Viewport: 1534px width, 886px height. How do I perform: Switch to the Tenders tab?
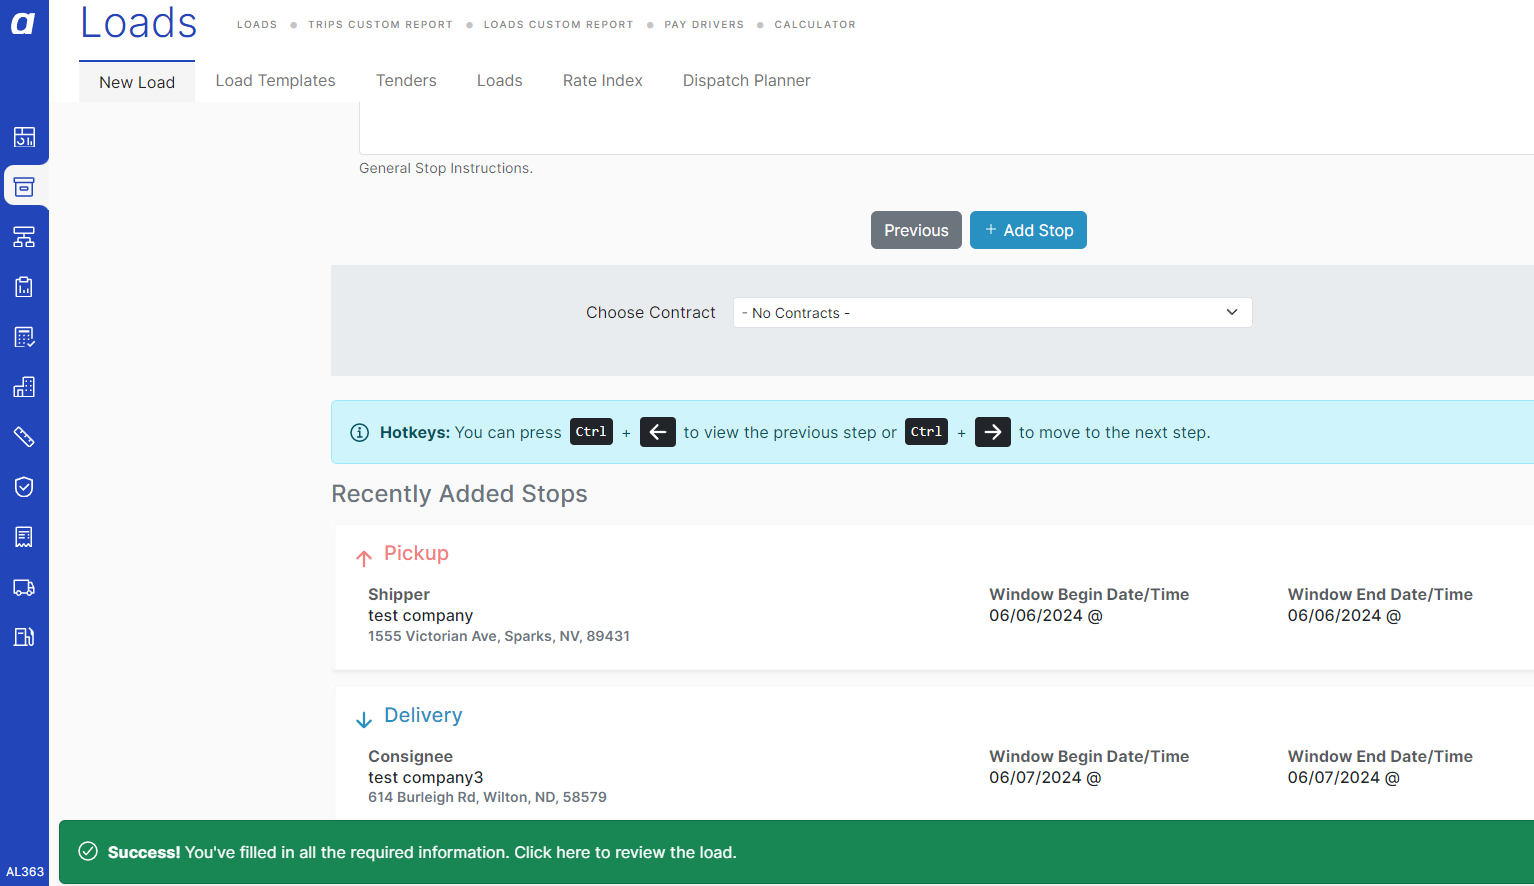click(x=406, y=80)
